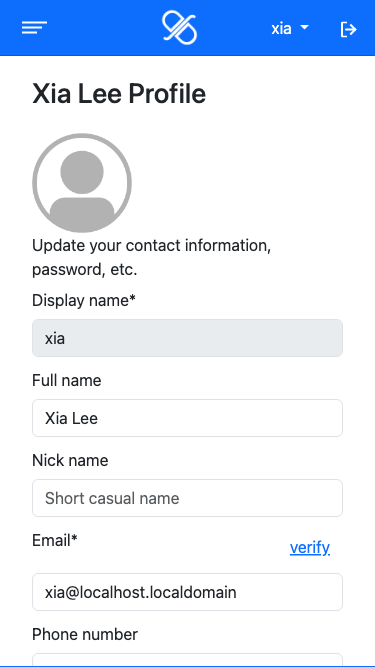The image size is (375, 667).
Task: Click the gray profile avatar placeholder
Action: tap(82, 183)
